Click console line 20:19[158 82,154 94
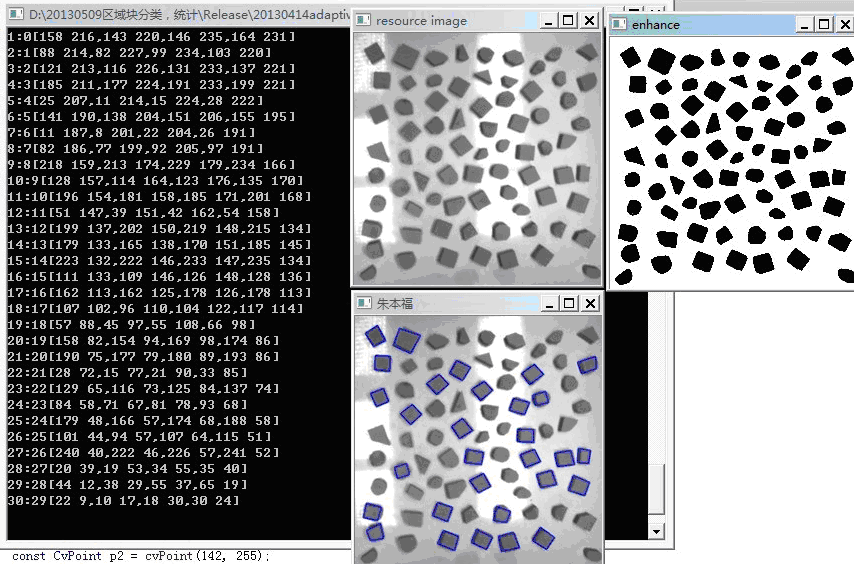Screen dimensions: 861x565 click(x=143, y=340)
